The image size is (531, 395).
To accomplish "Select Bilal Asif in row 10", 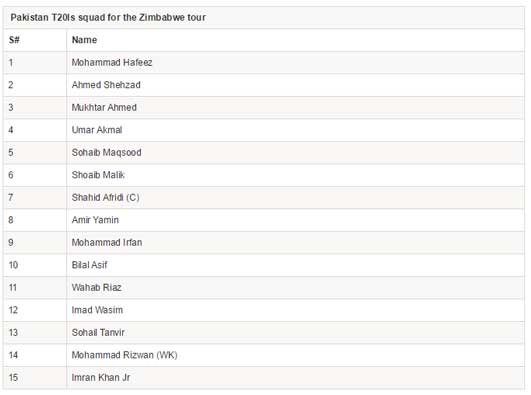I will (x=89, y=265).
